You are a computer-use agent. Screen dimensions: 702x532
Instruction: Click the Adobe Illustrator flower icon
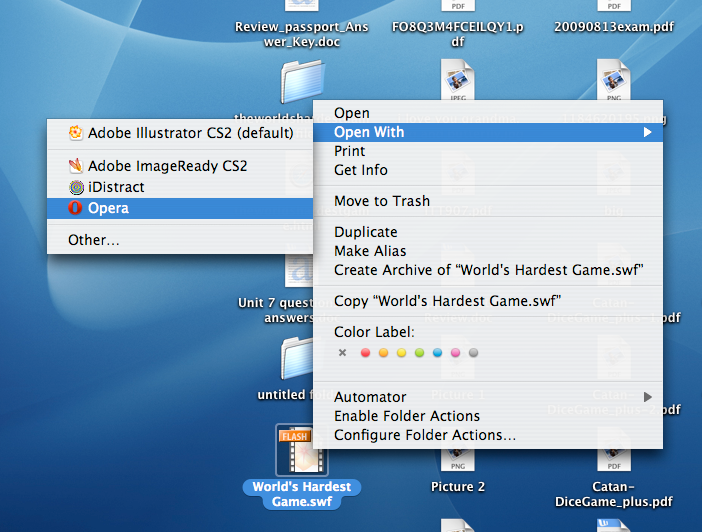(x=76, y=133)
